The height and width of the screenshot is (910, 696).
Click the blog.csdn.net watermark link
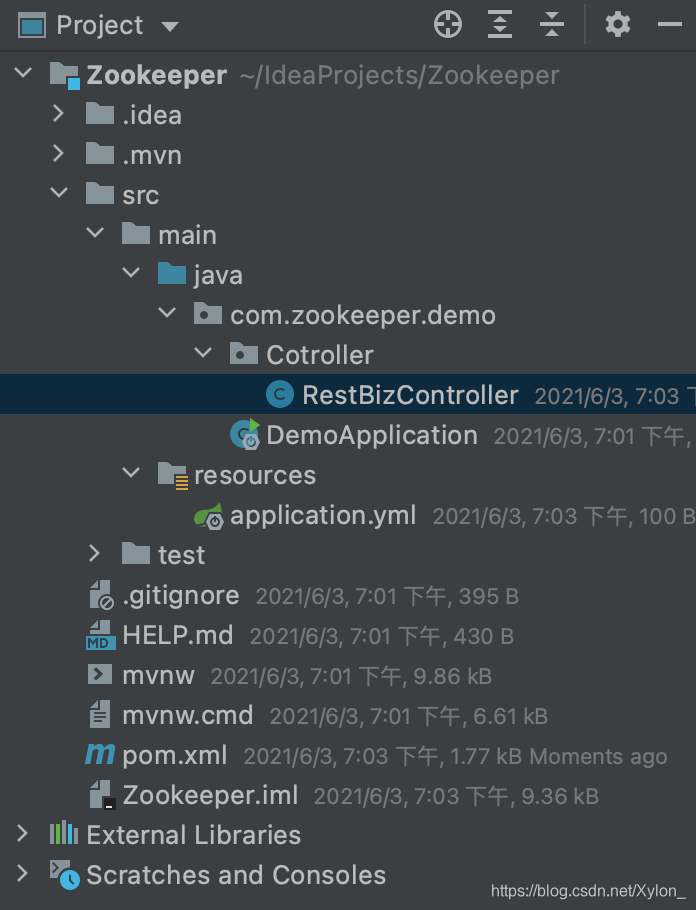(589, 889)
